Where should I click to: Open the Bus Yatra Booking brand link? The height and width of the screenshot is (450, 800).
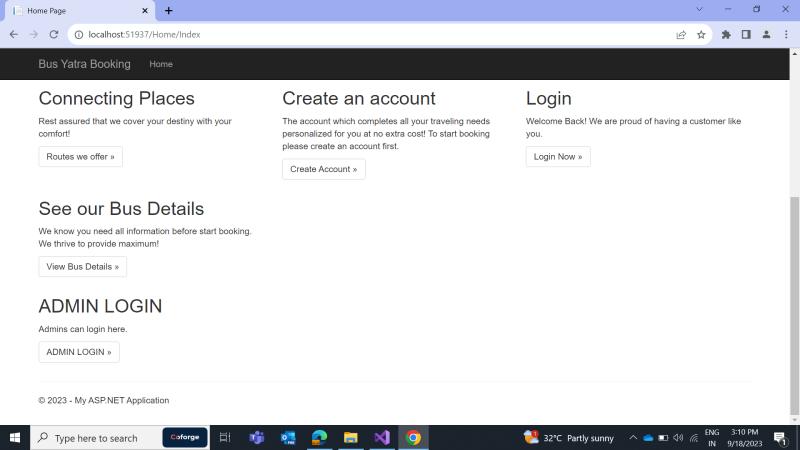[84, 64]
